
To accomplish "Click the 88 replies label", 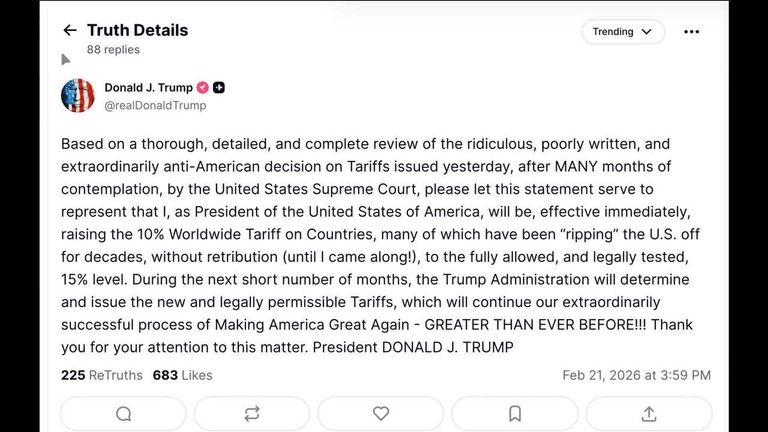I will pos(114,49).
